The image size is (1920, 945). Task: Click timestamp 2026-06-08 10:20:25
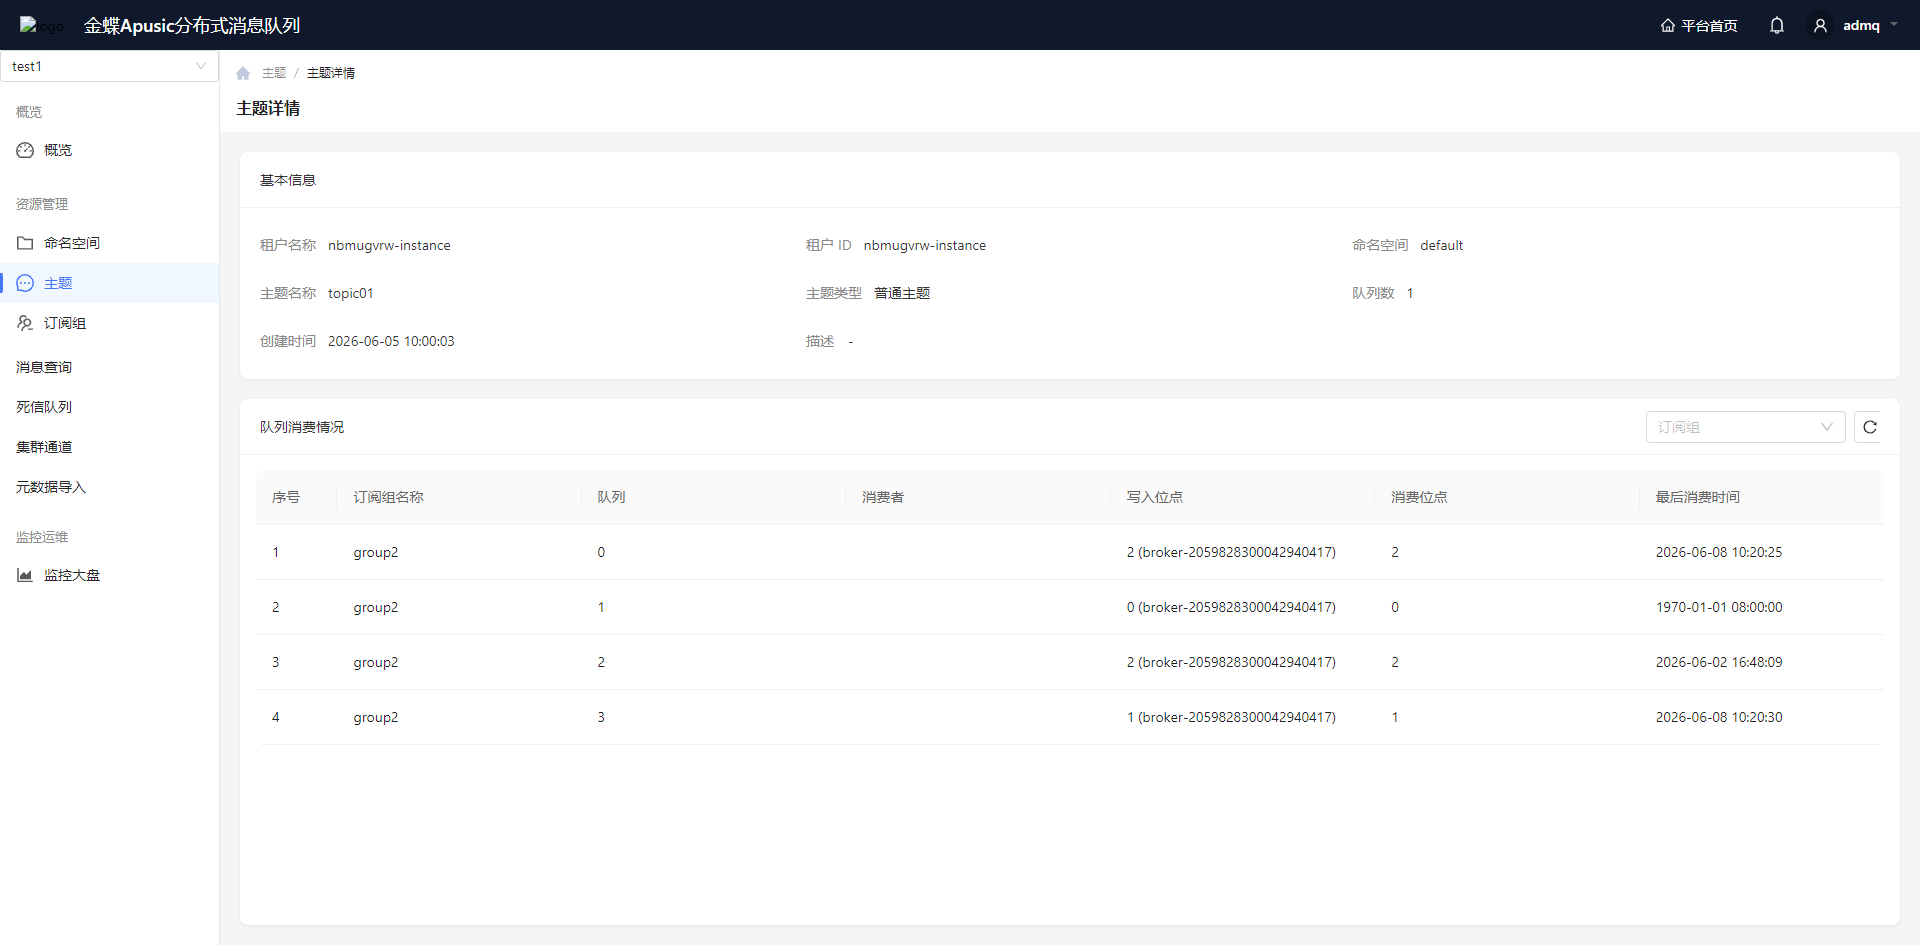[x=1719, y=552]
